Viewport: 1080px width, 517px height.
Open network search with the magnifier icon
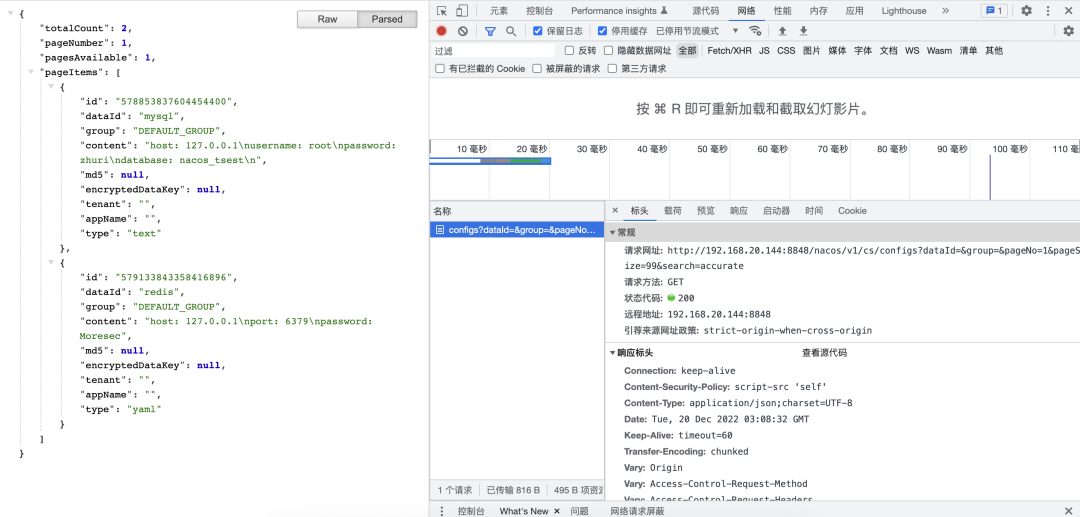coord(511,31)
